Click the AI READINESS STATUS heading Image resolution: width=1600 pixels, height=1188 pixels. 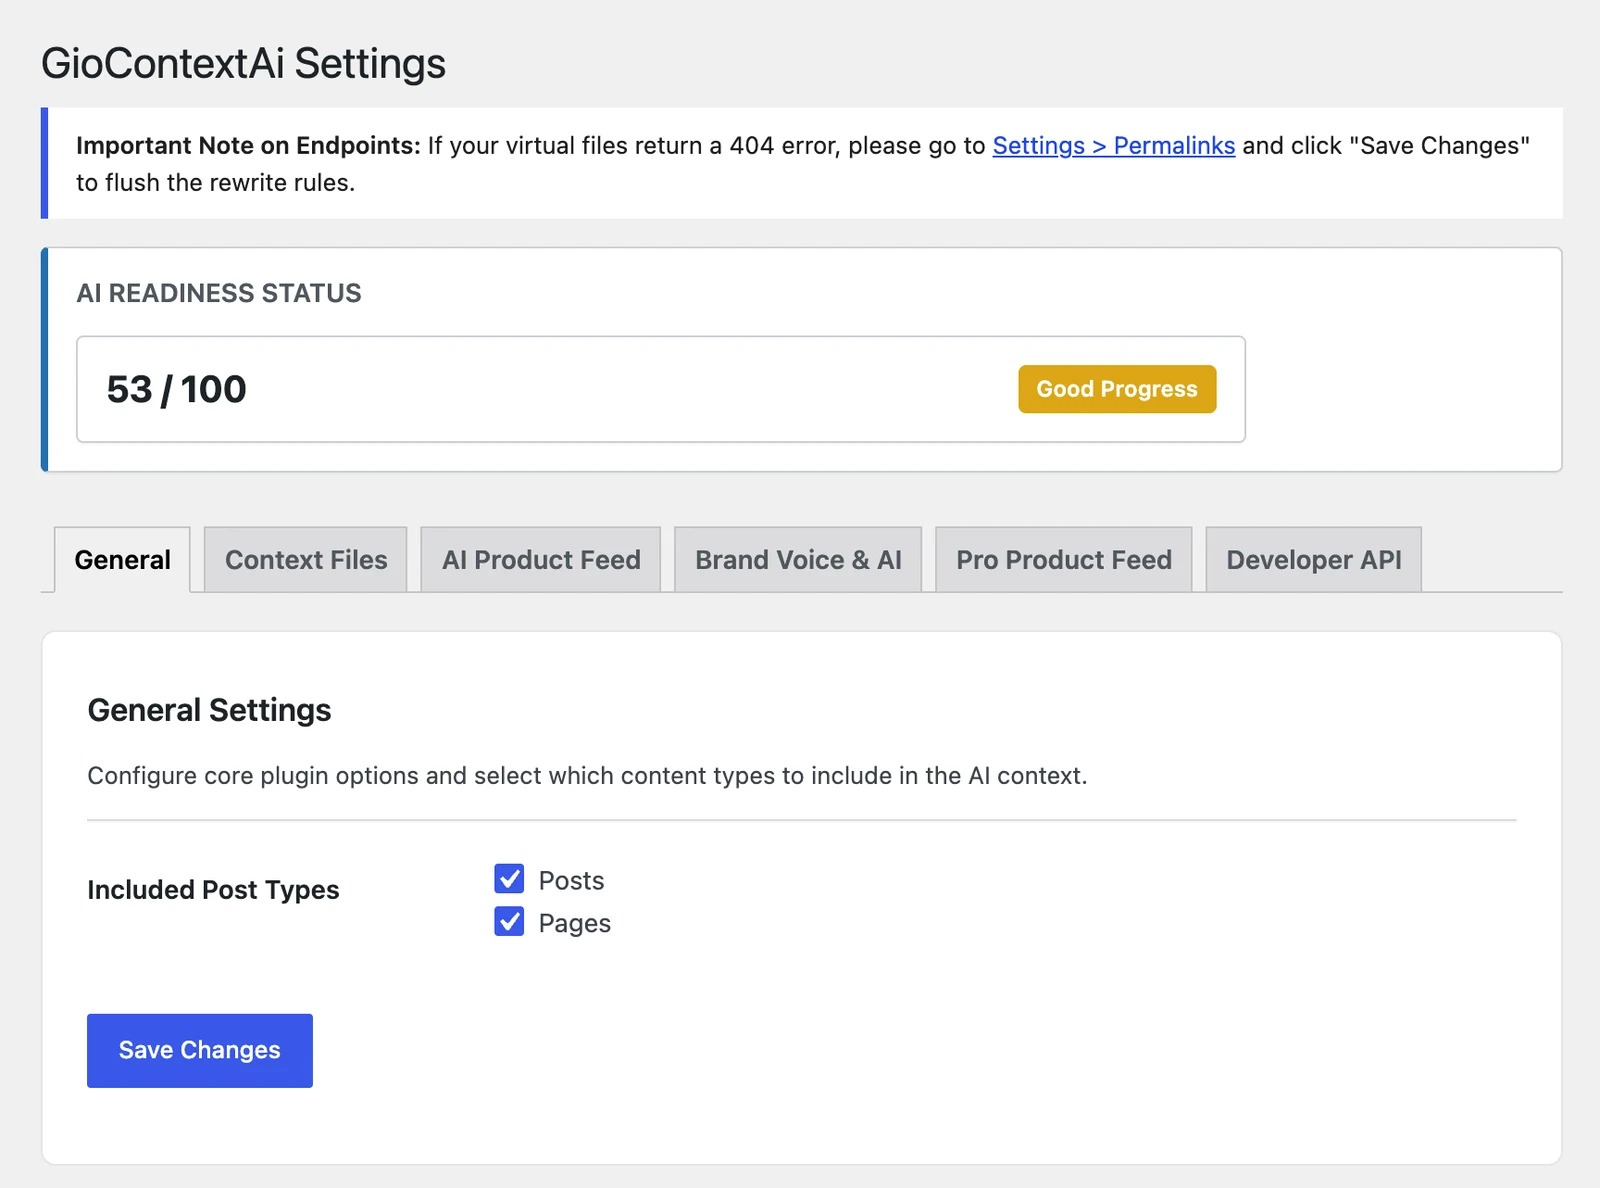tap(219, 293)
